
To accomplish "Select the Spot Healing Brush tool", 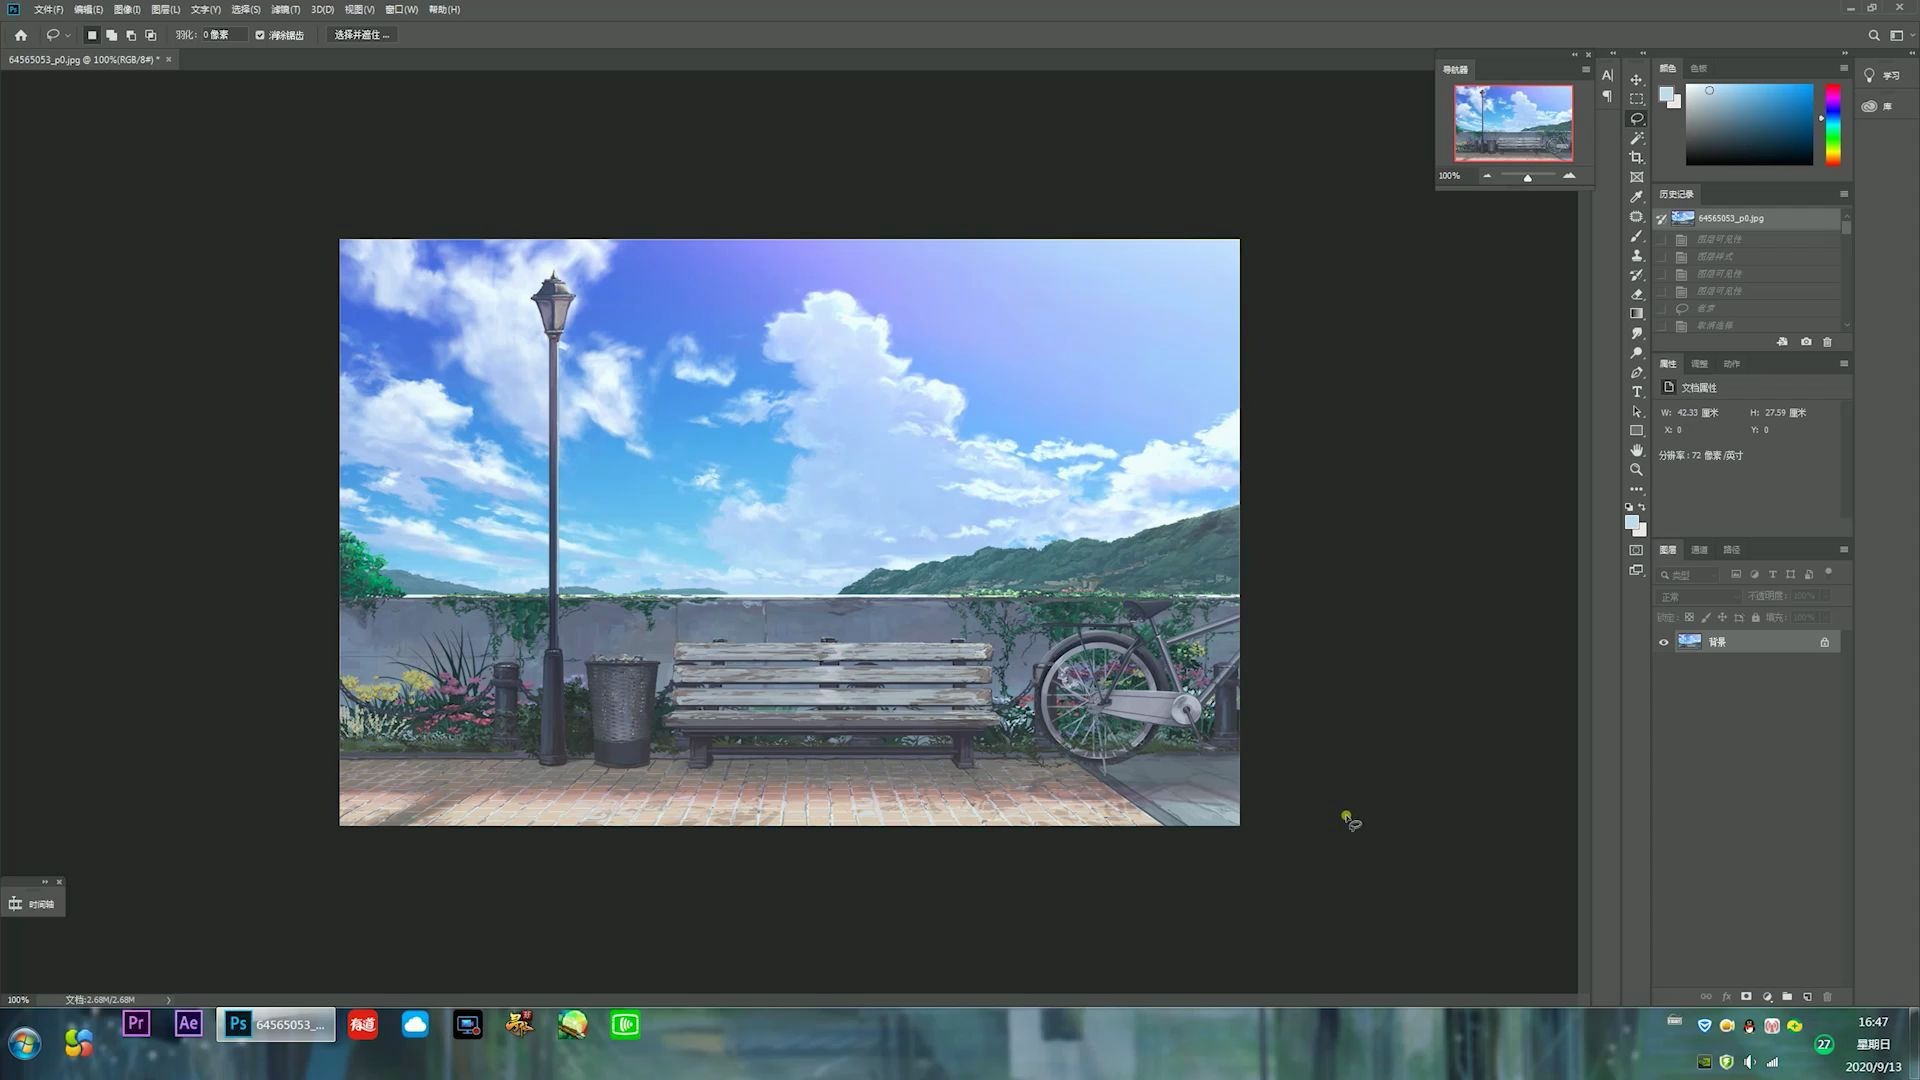I will (1636, 216).
